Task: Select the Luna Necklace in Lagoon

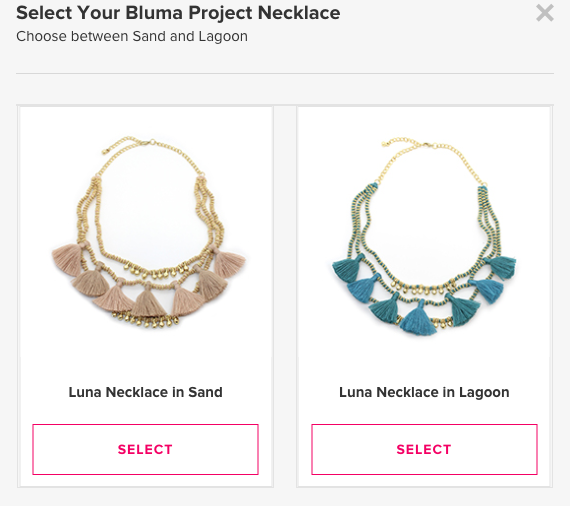Action: [x=424, y=449]
